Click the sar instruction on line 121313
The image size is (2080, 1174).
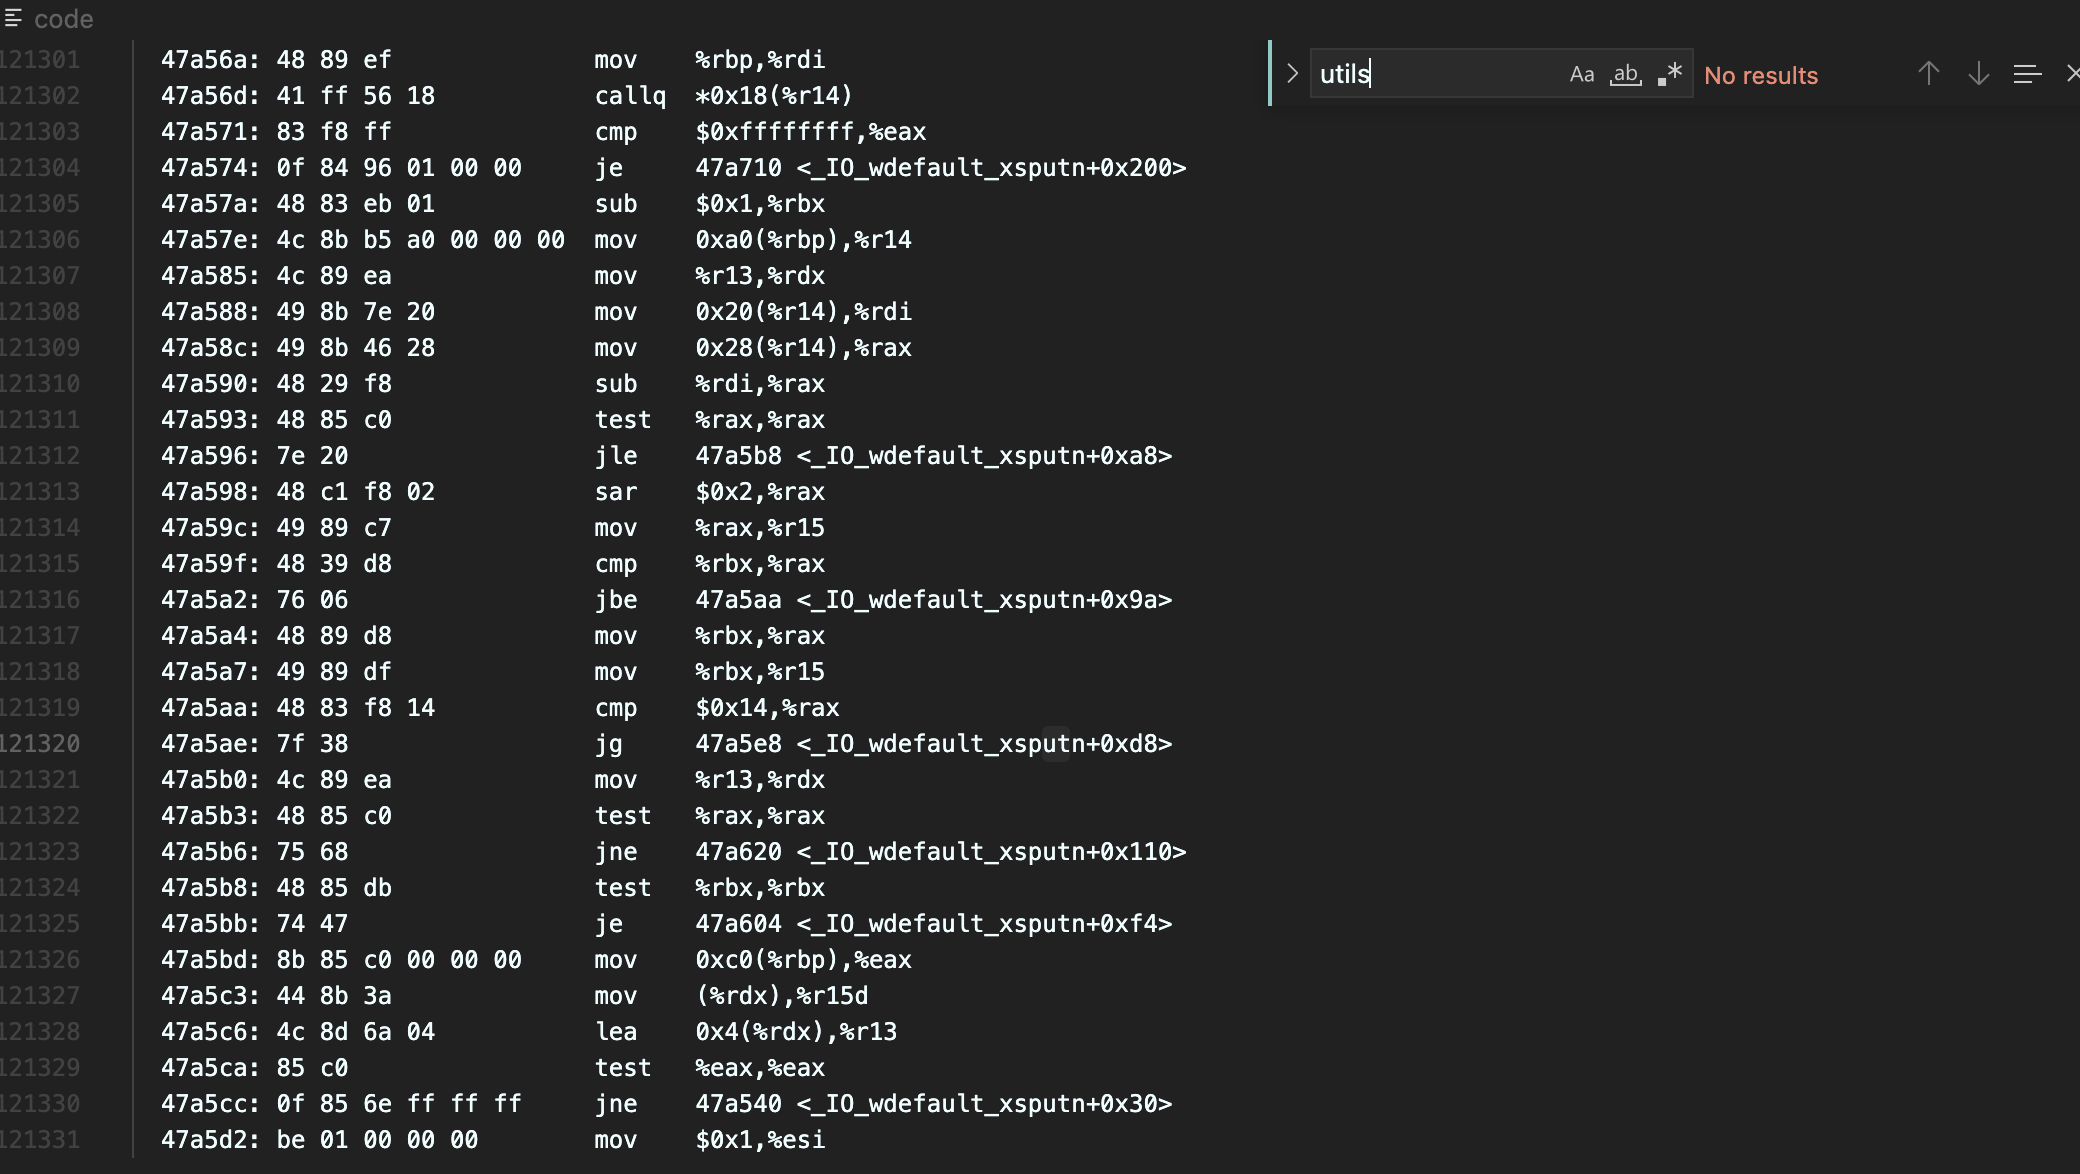(x=615, y=491)
